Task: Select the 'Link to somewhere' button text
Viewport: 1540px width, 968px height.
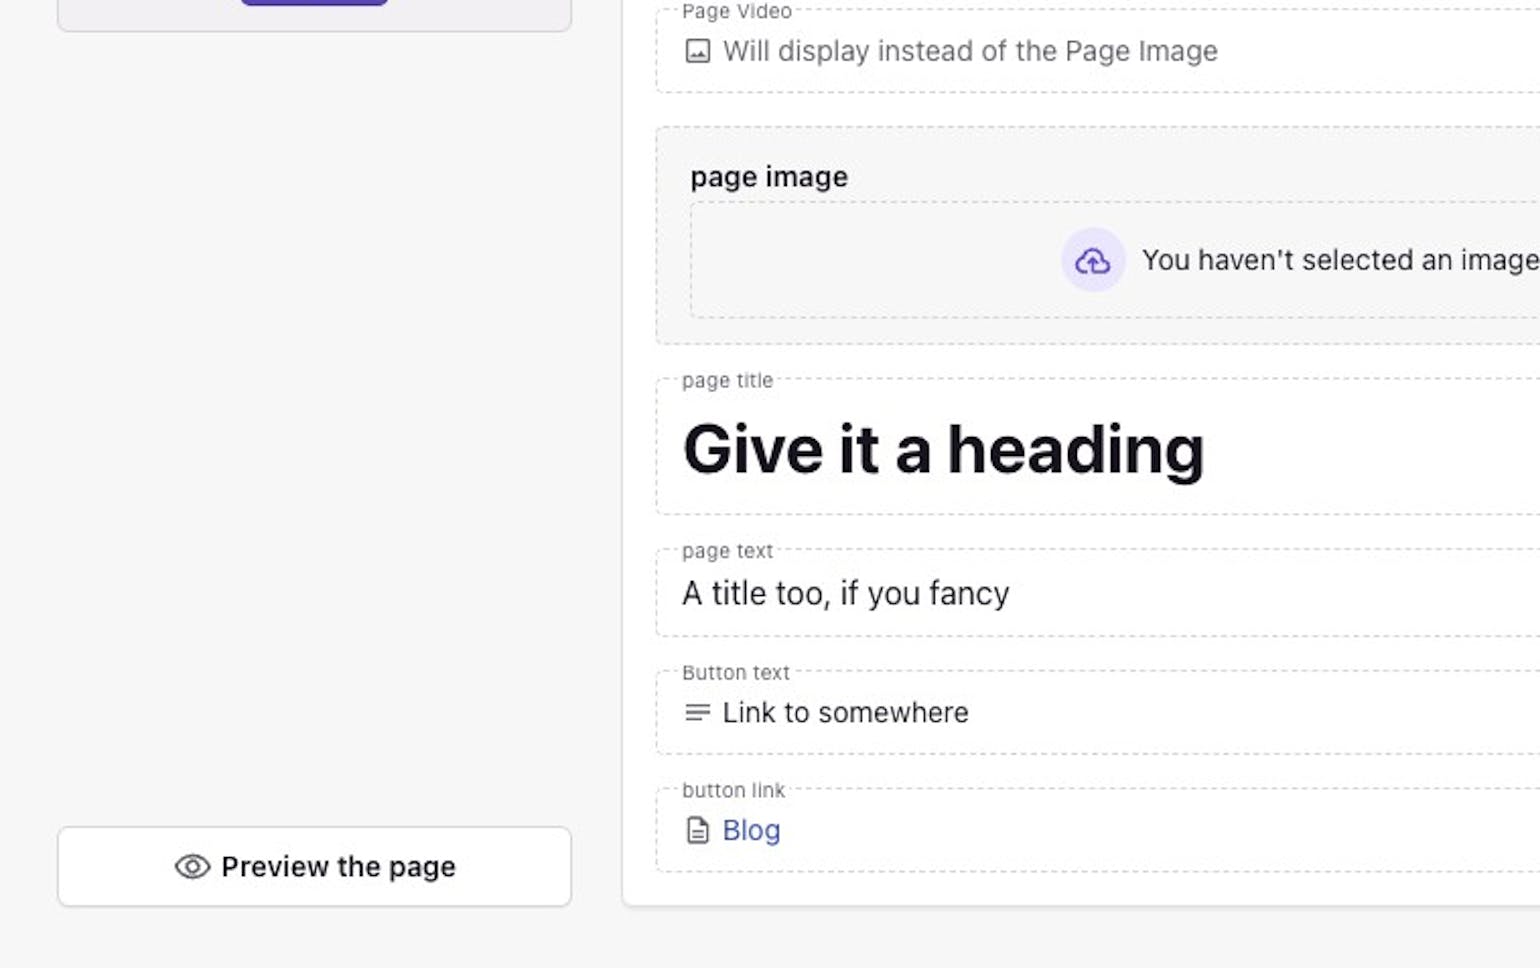Action: pyautogui.click(x=845, y=713)
